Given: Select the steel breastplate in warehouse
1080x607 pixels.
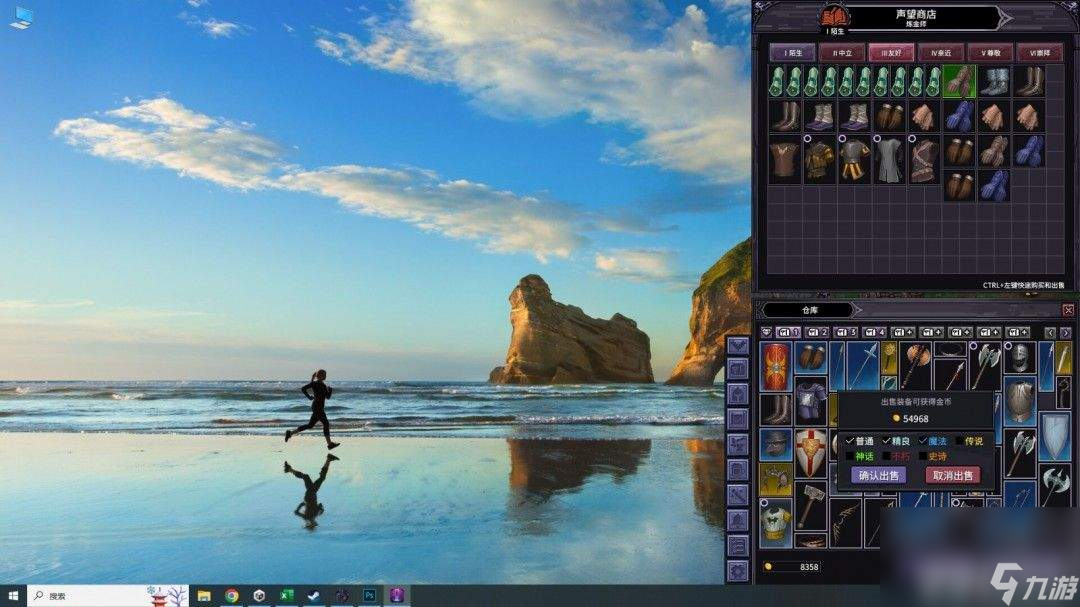Looking at the screenshot, I should pos(1019,402).
